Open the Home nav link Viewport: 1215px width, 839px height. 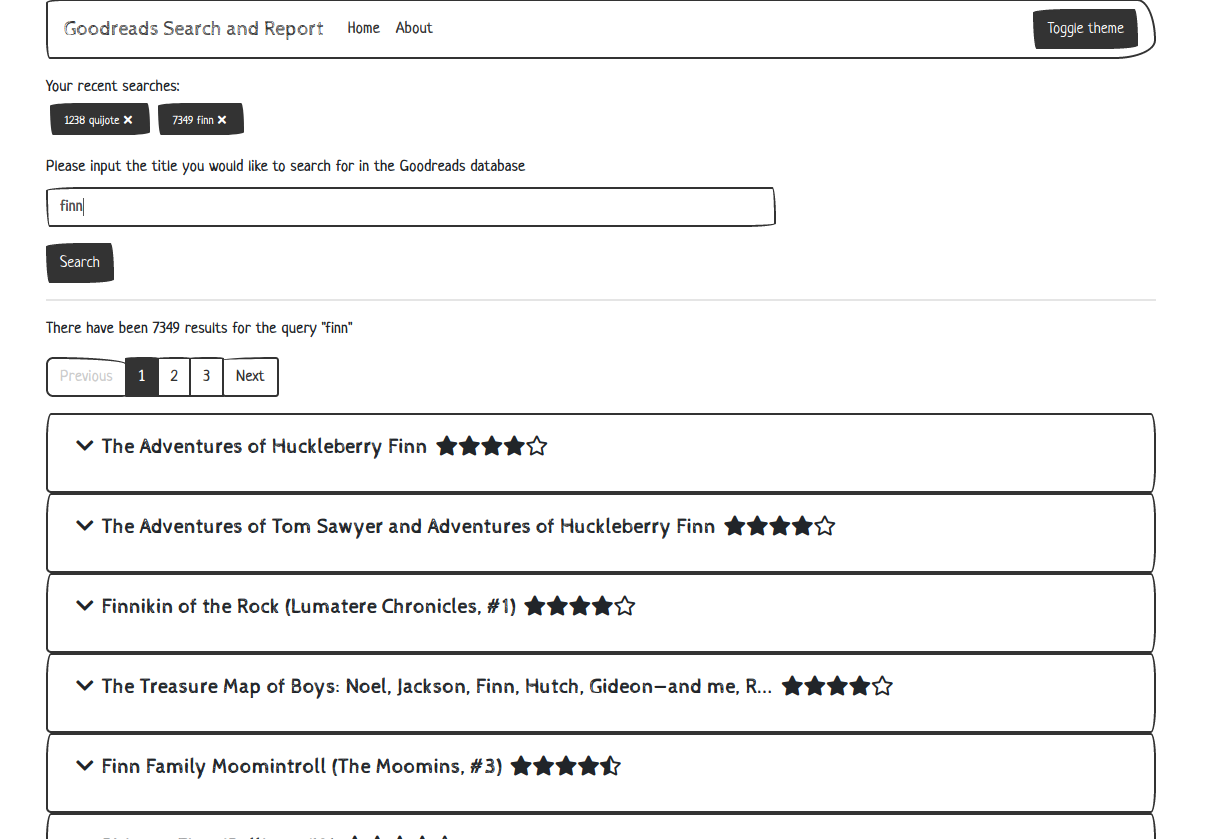(363, 28)
